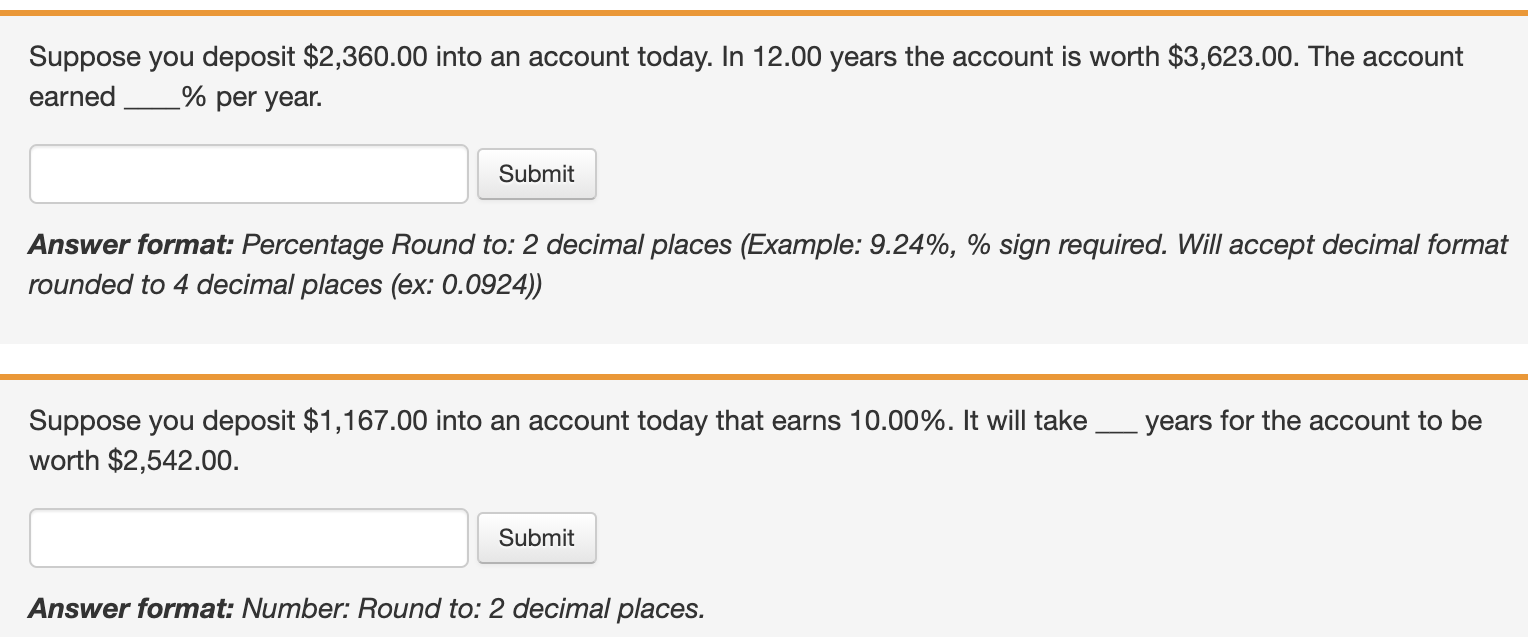This screenshot has width=1528, height=637.
Task: Click the Submit button for the years question
Action: click(536, 538)
